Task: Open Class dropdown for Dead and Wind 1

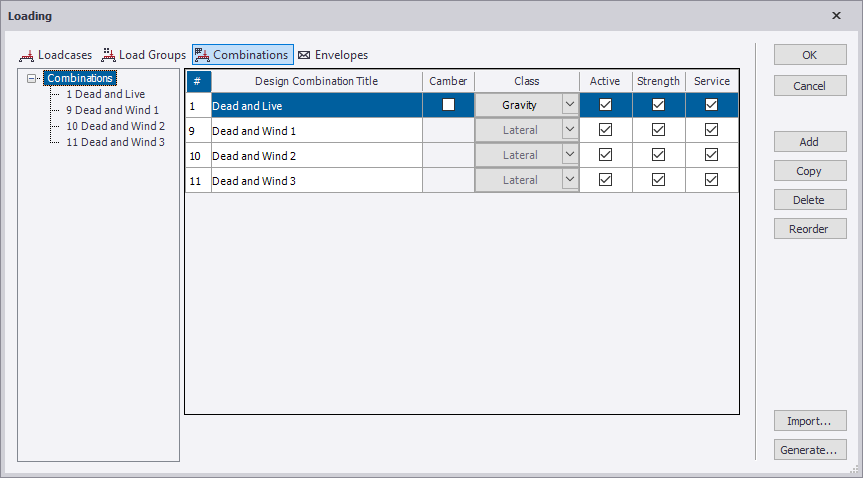Action: (x=570, y=130)
